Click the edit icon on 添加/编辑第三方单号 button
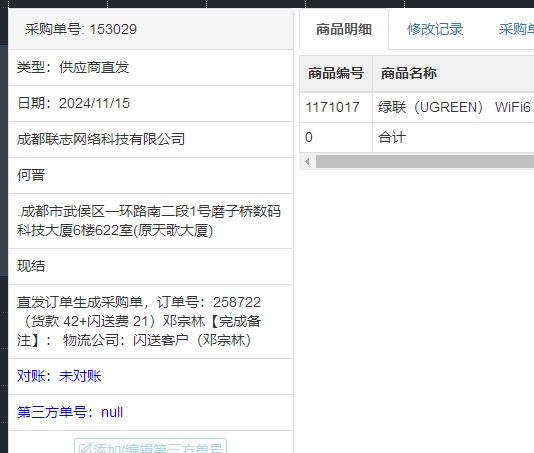The width and height of the screenshot is (534, 453). point(85,448)
